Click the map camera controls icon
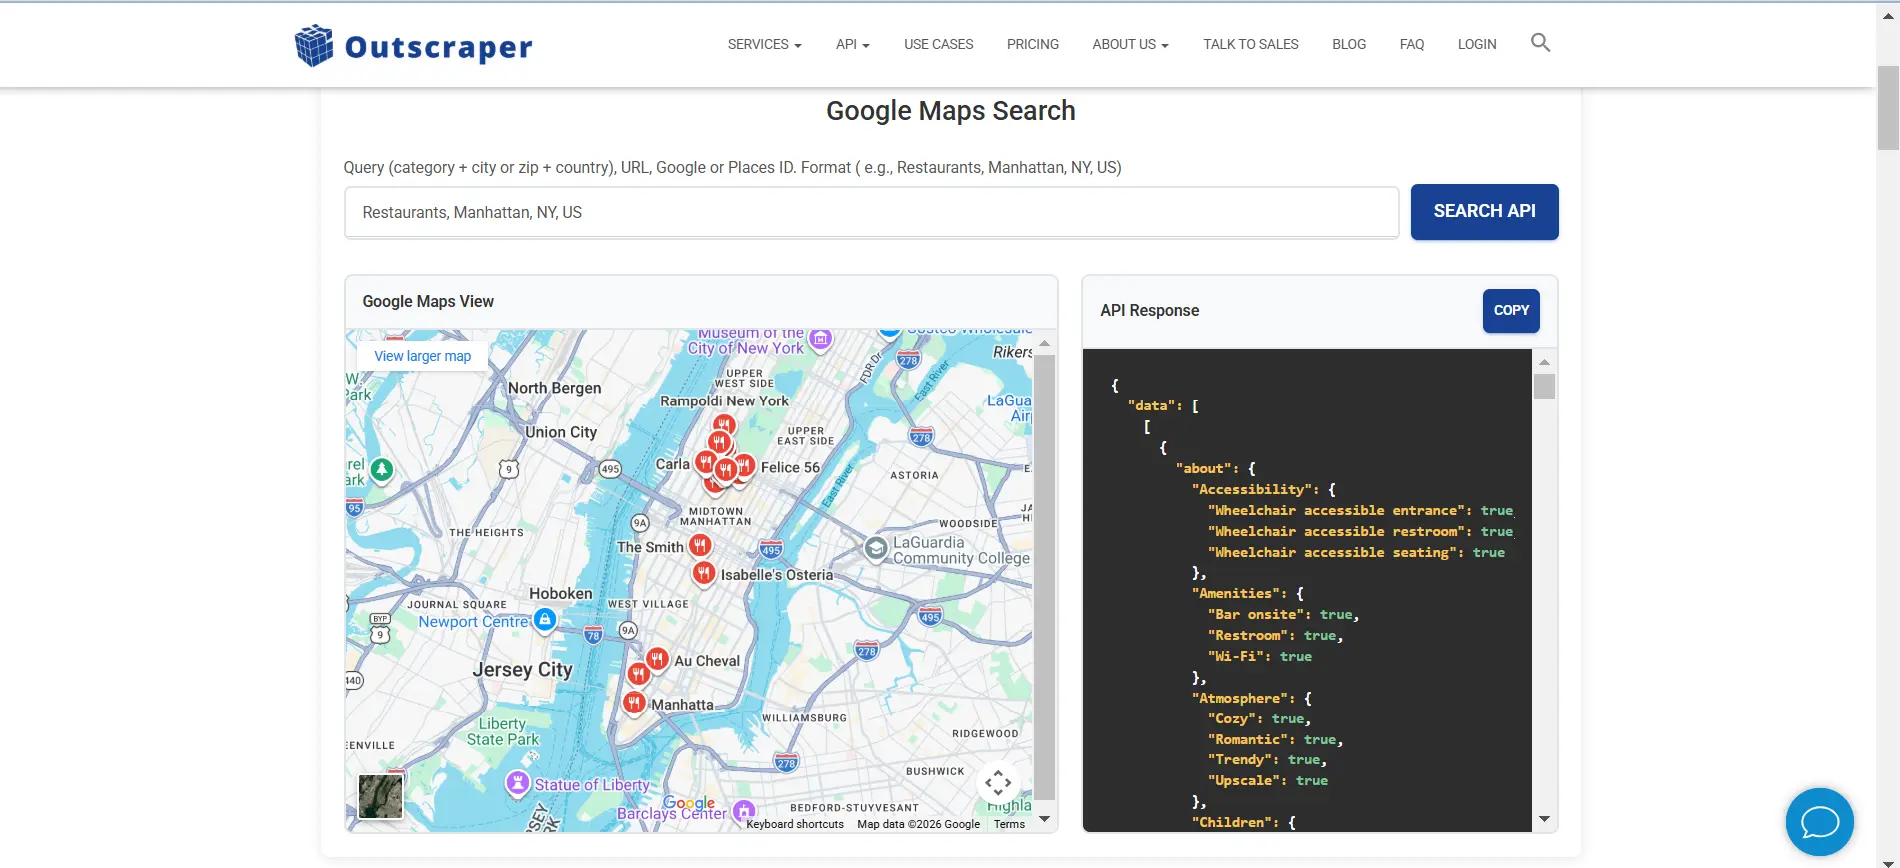The image size is (1900, 868). coord(997,782)
